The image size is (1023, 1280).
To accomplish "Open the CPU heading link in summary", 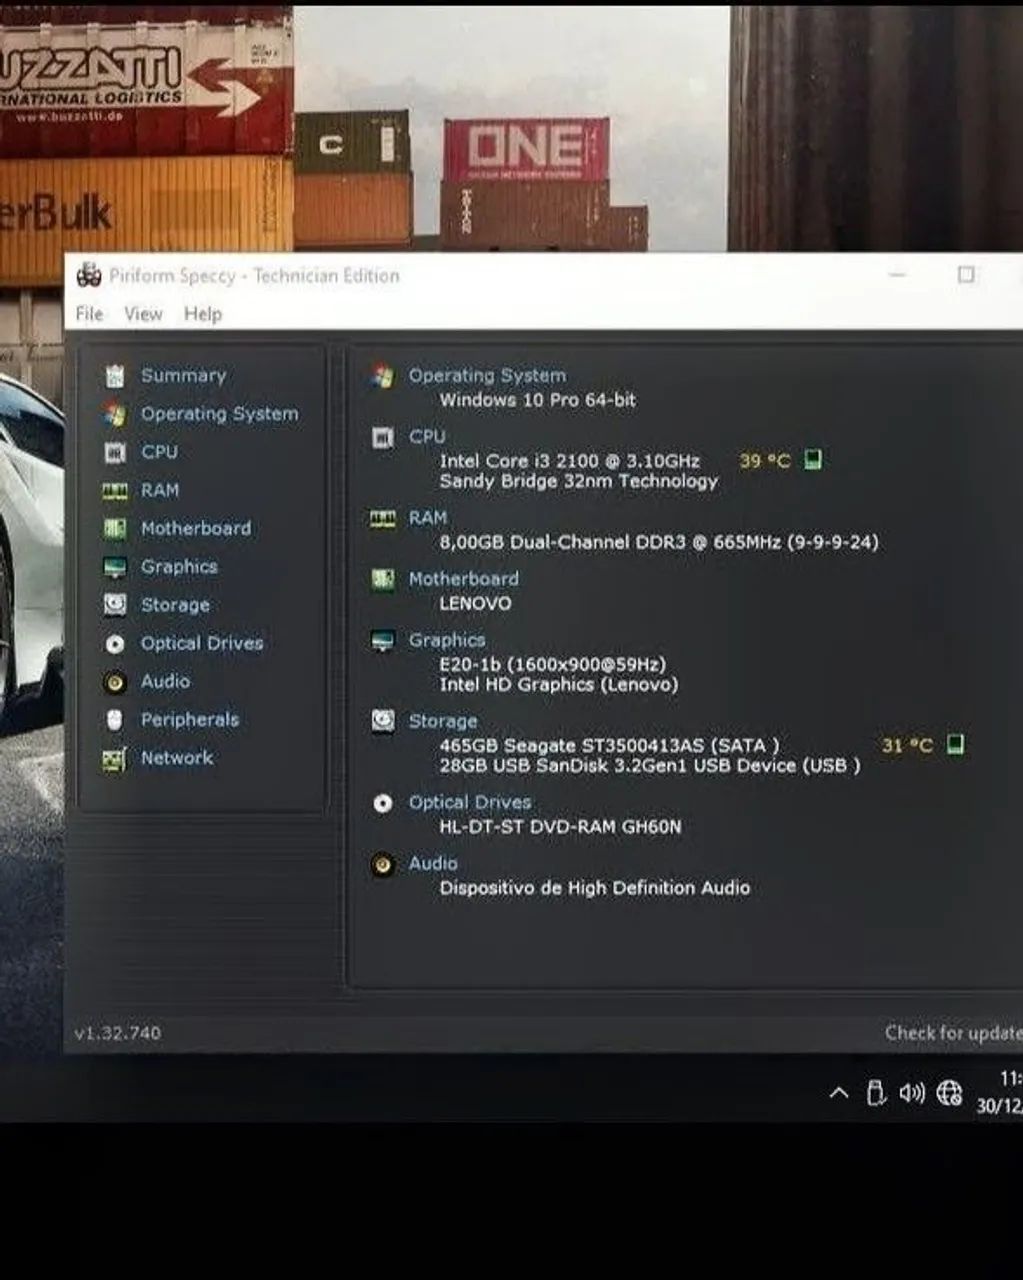I will 427,436.
